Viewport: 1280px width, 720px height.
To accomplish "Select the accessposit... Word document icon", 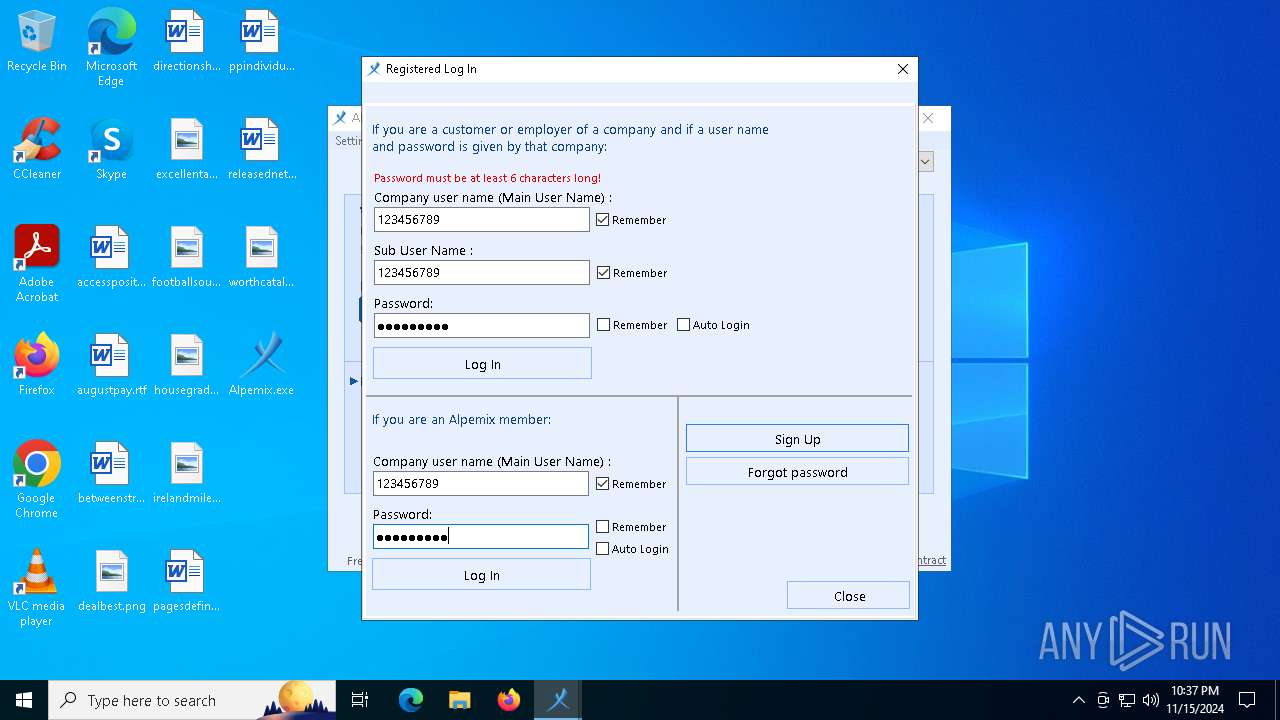I will coord(111,258).
